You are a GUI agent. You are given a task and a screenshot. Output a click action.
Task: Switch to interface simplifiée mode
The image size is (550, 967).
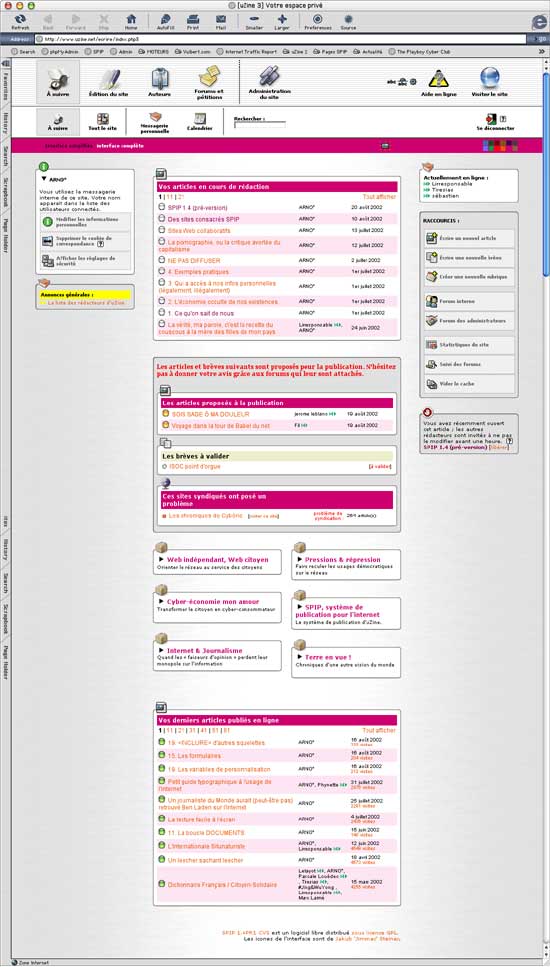68,146
